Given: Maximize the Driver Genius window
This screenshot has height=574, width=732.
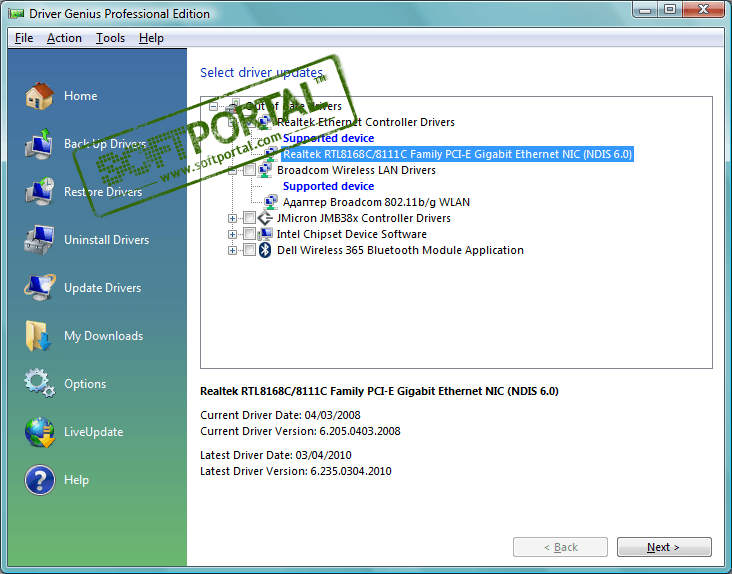Looking at the screenshot, I should [670, 9].
